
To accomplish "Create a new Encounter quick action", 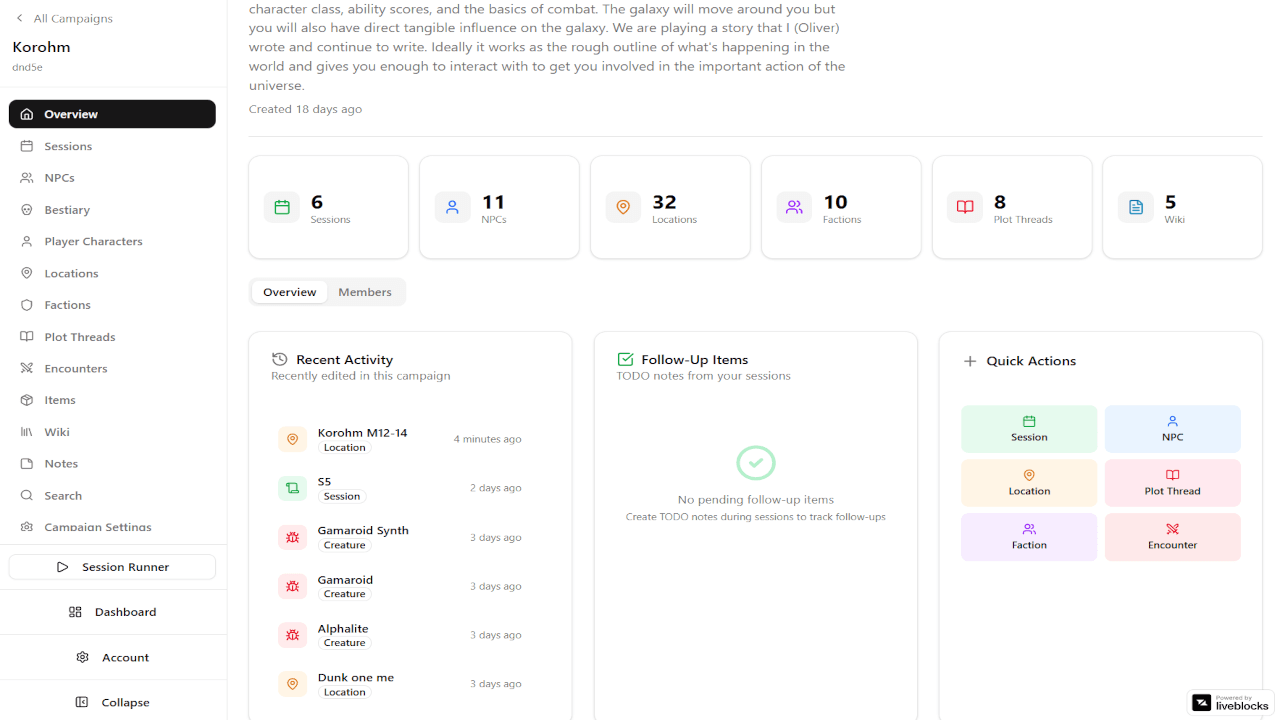I will pos(1172,537).
